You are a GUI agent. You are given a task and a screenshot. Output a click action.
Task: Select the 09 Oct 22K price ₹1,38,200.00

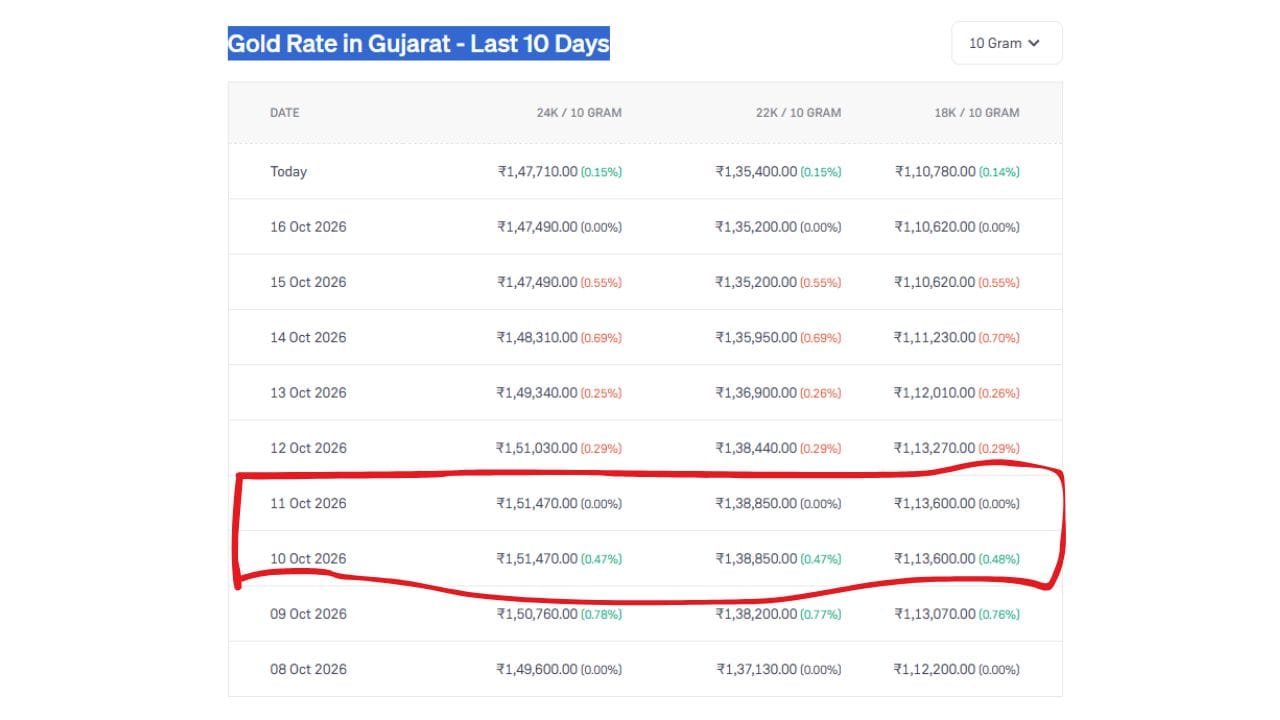pyautogui.click(x=756, y=614)
